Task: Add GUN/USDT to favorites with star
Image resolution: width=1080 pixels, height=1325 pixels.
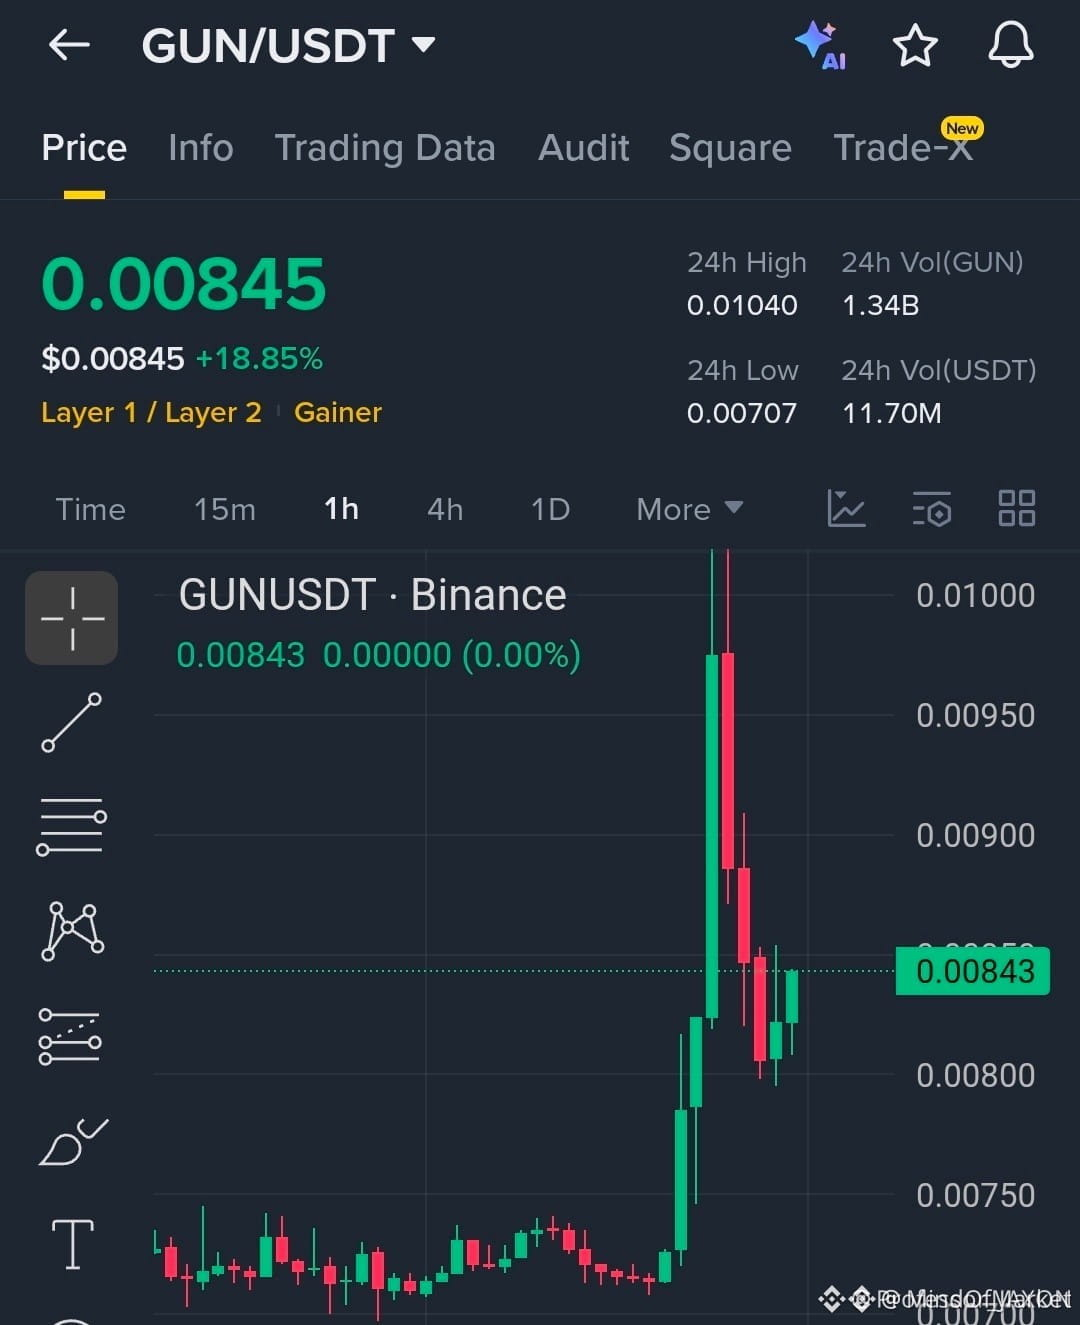Action: pyautogui.click(x=914, y=45)
